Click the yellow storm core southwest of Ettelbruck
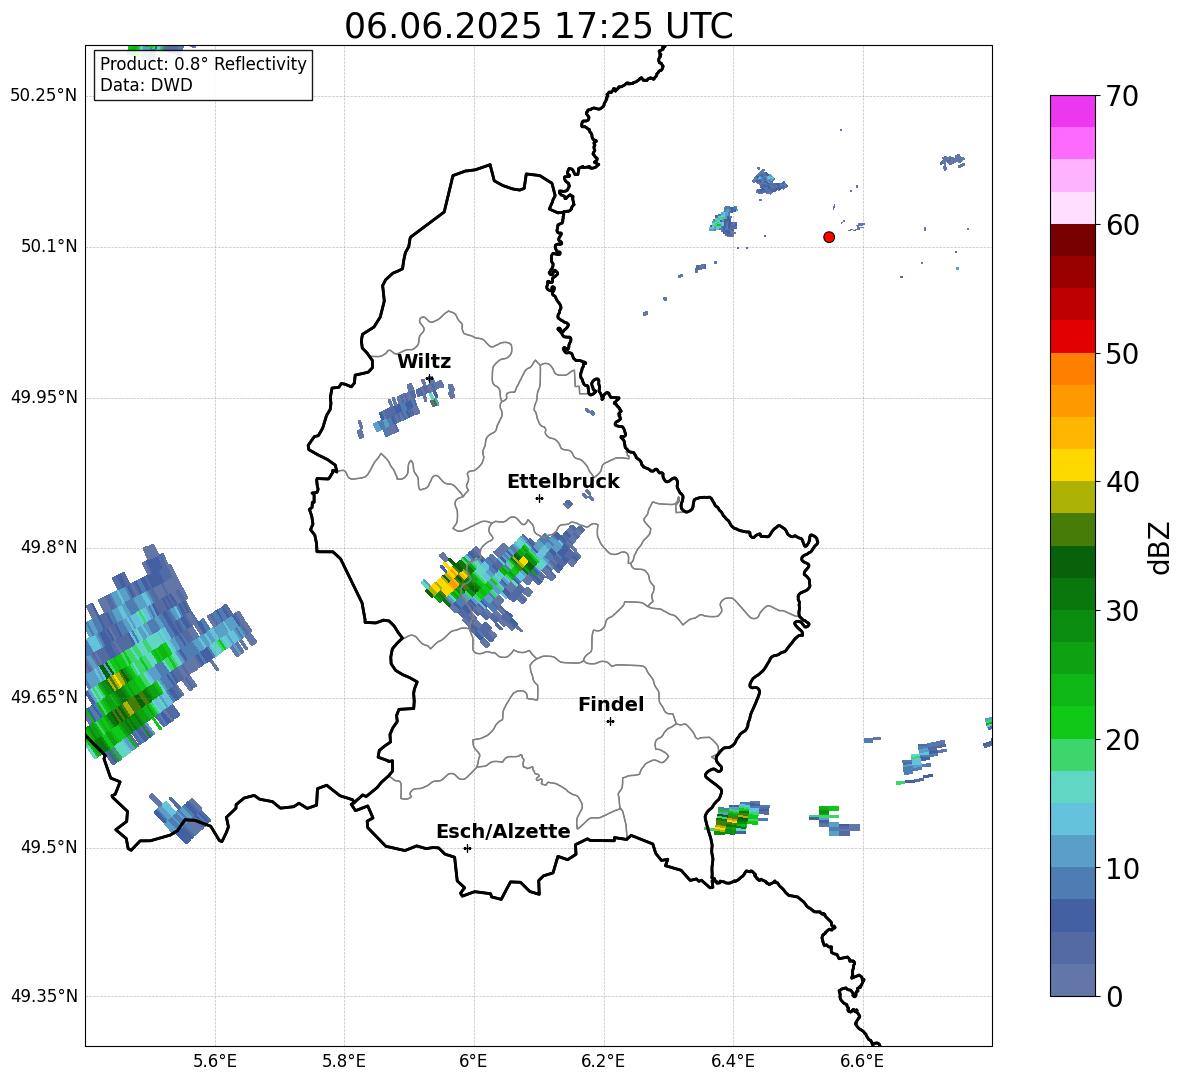 449,582
